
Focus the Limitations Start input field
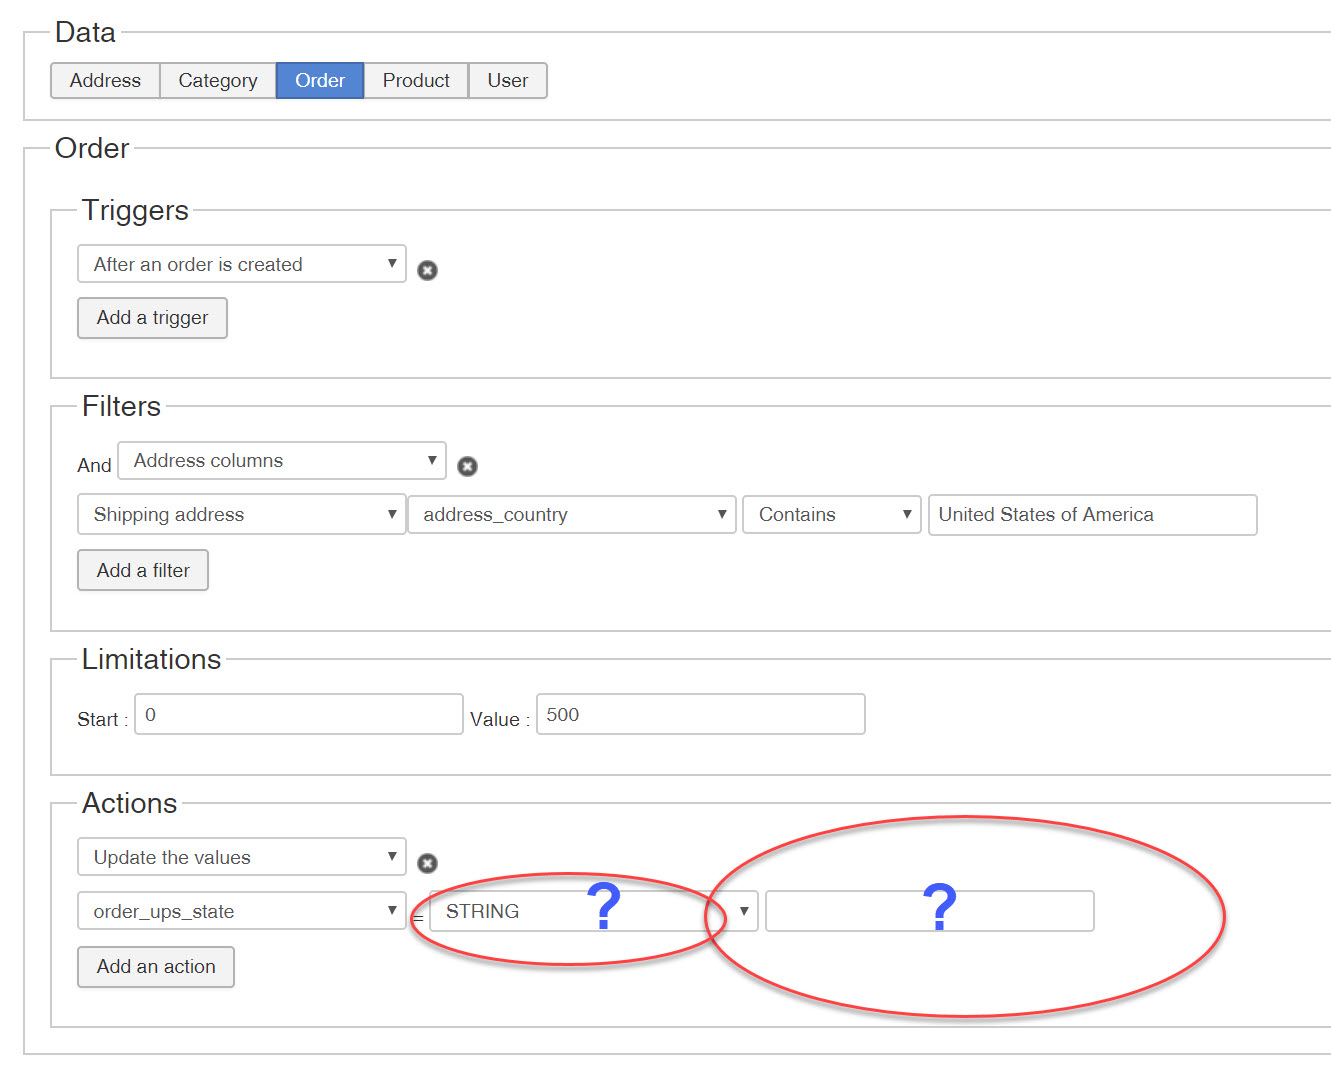pyautogui.click(x=299, y=715)
